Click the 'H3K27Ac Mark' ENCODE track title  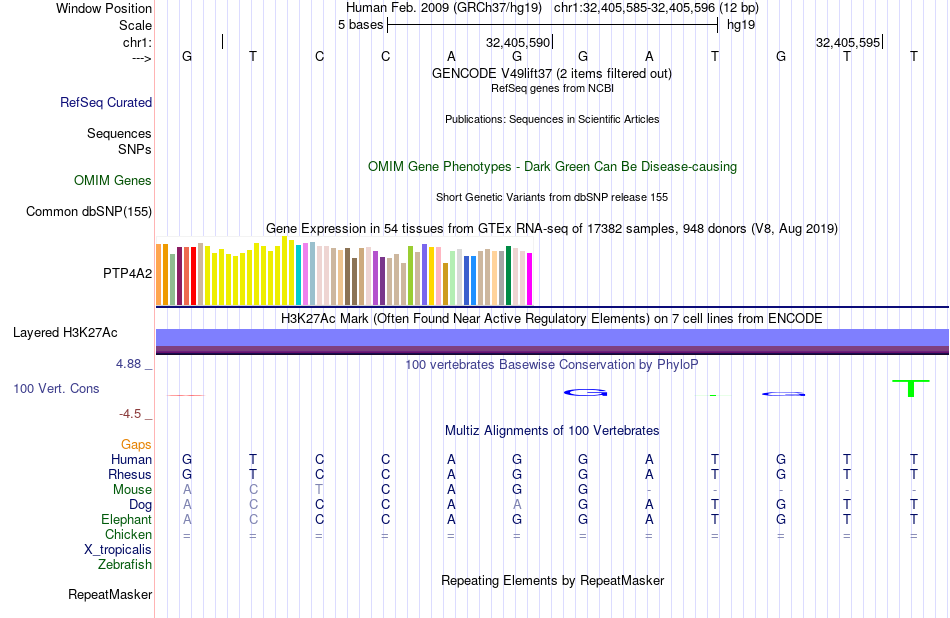click(x=552, y=319)
